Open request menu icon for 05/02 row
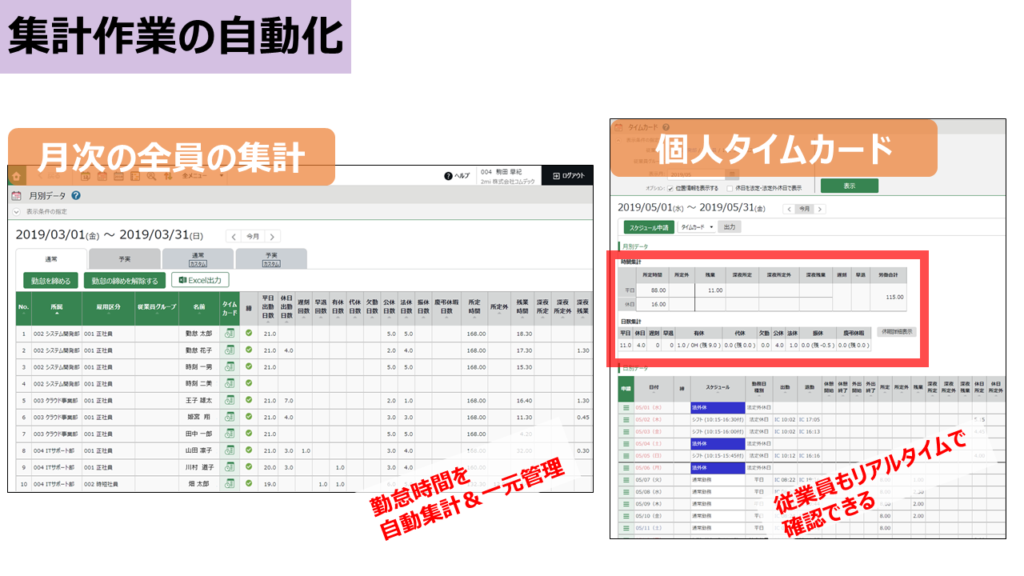The image size is (1024, 576). click(626, 419)
